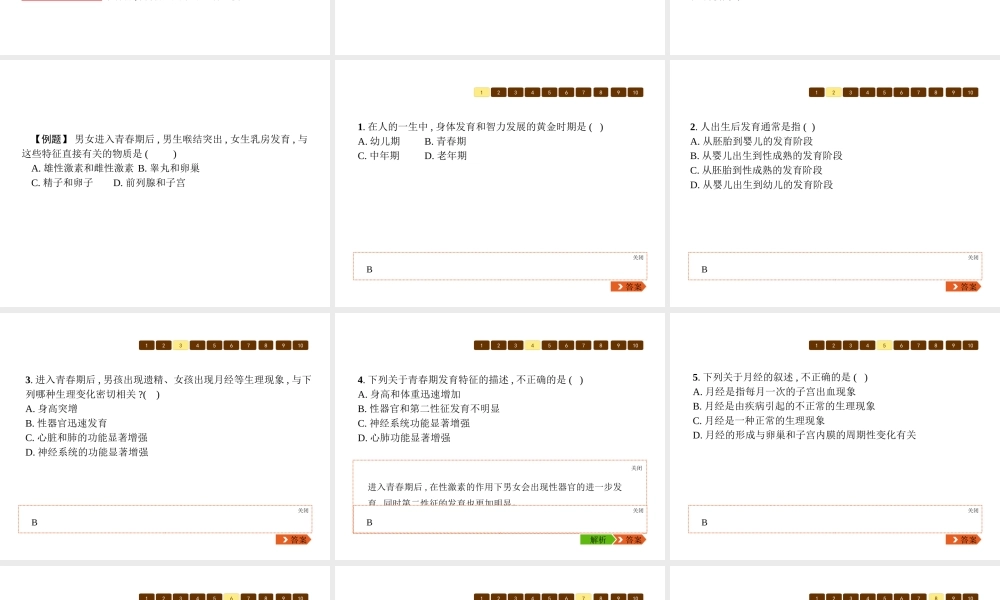The height and width of the screenshot is (600, 1000).
Task: Go to tab 8 from question 5 slide
Action: (936, 346)
